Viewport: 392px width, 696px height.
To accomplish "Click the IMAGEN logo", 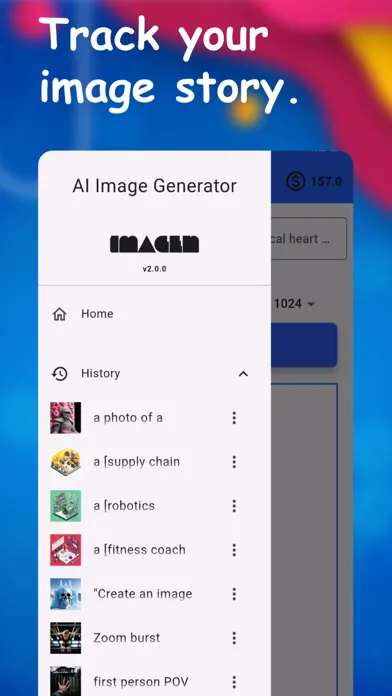I will coord(154,244).
